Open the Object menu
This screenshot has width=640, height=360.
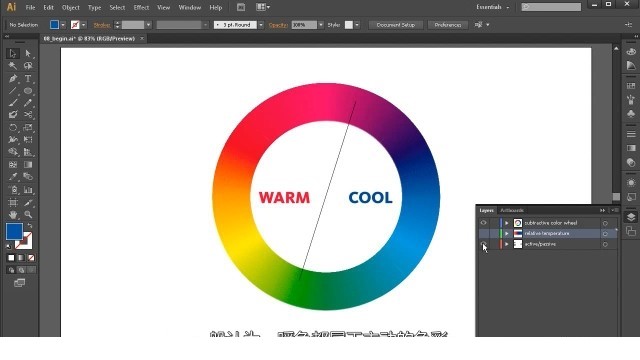tap(71, 7)
